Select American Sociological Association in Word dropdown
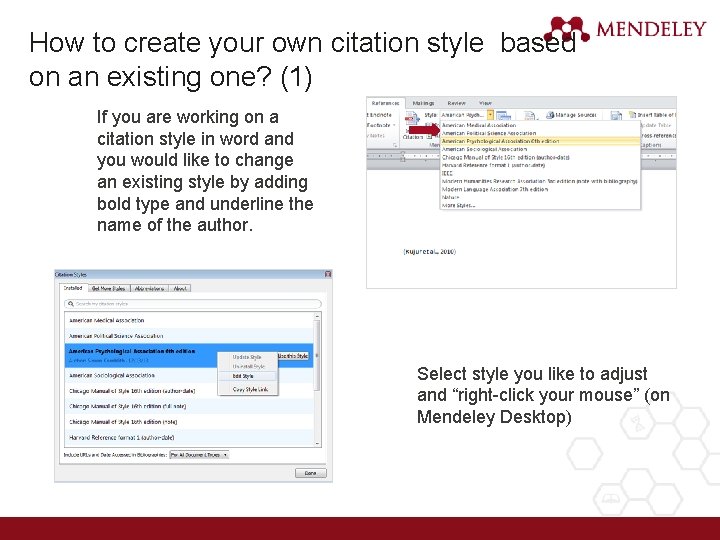Image resolution: width=720 pixels, height=540 pixels. point(540,149)
